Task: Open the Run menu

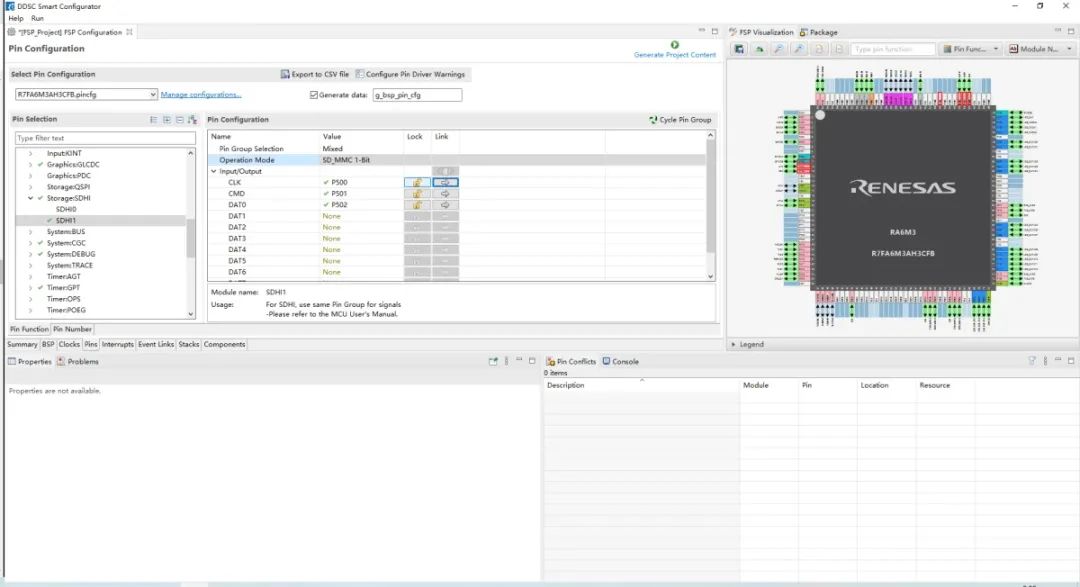Action: [x=37, y=18]
